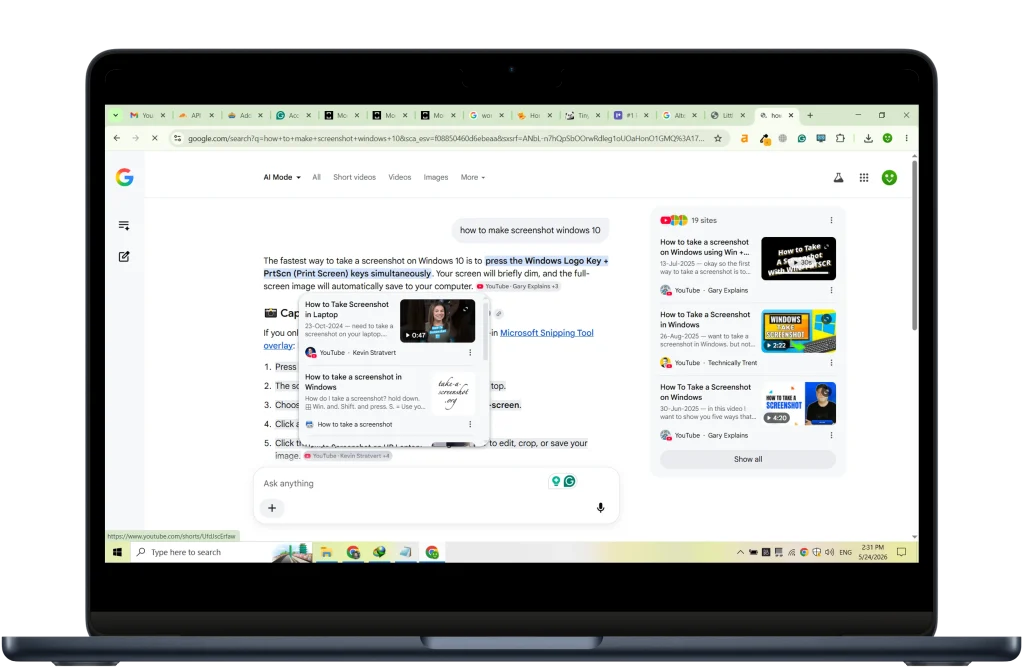The width and height of the screenshot is (1024, 668).
Task: Open options for Kevin Stratvert video card
Action: point(470,353)
